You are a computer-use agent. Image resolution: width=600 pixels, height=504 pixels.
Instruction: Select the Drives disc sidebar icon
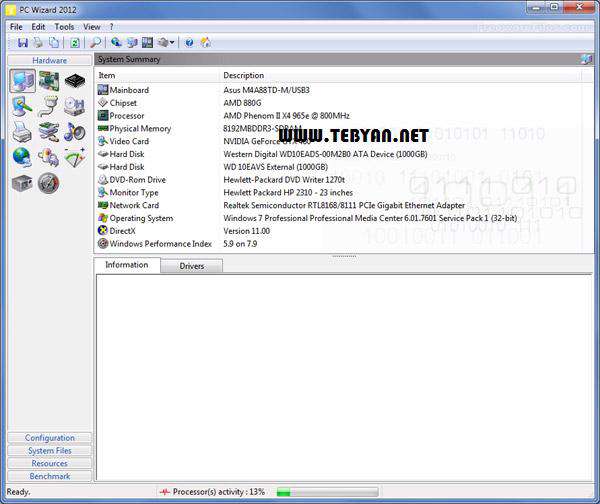click(x=74, y=106)
